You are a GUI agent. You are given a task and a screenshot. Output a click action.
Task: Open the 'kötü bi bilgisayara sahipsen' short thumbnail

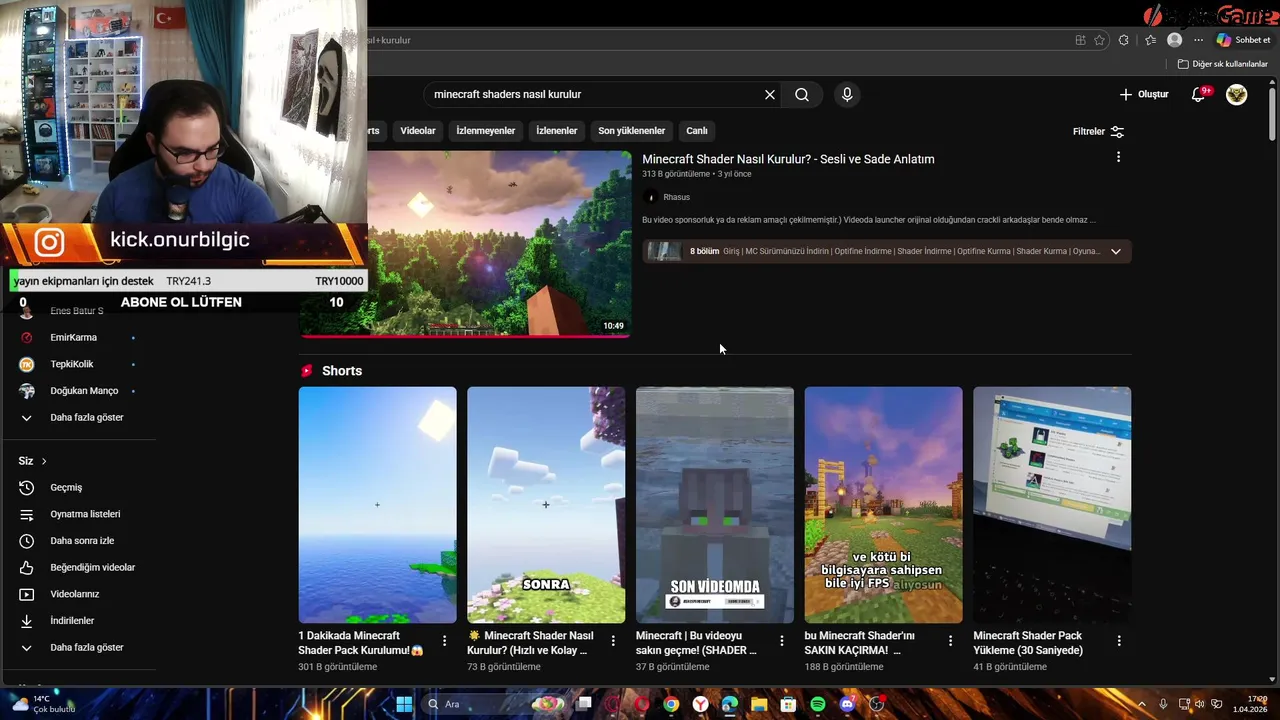tap(883, 505)
